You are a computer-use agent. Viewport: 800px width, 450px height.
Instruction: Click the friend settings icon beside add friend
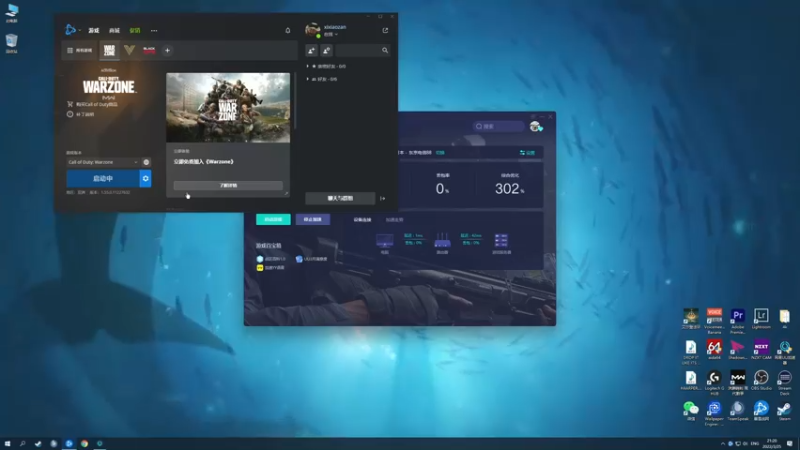327,50
